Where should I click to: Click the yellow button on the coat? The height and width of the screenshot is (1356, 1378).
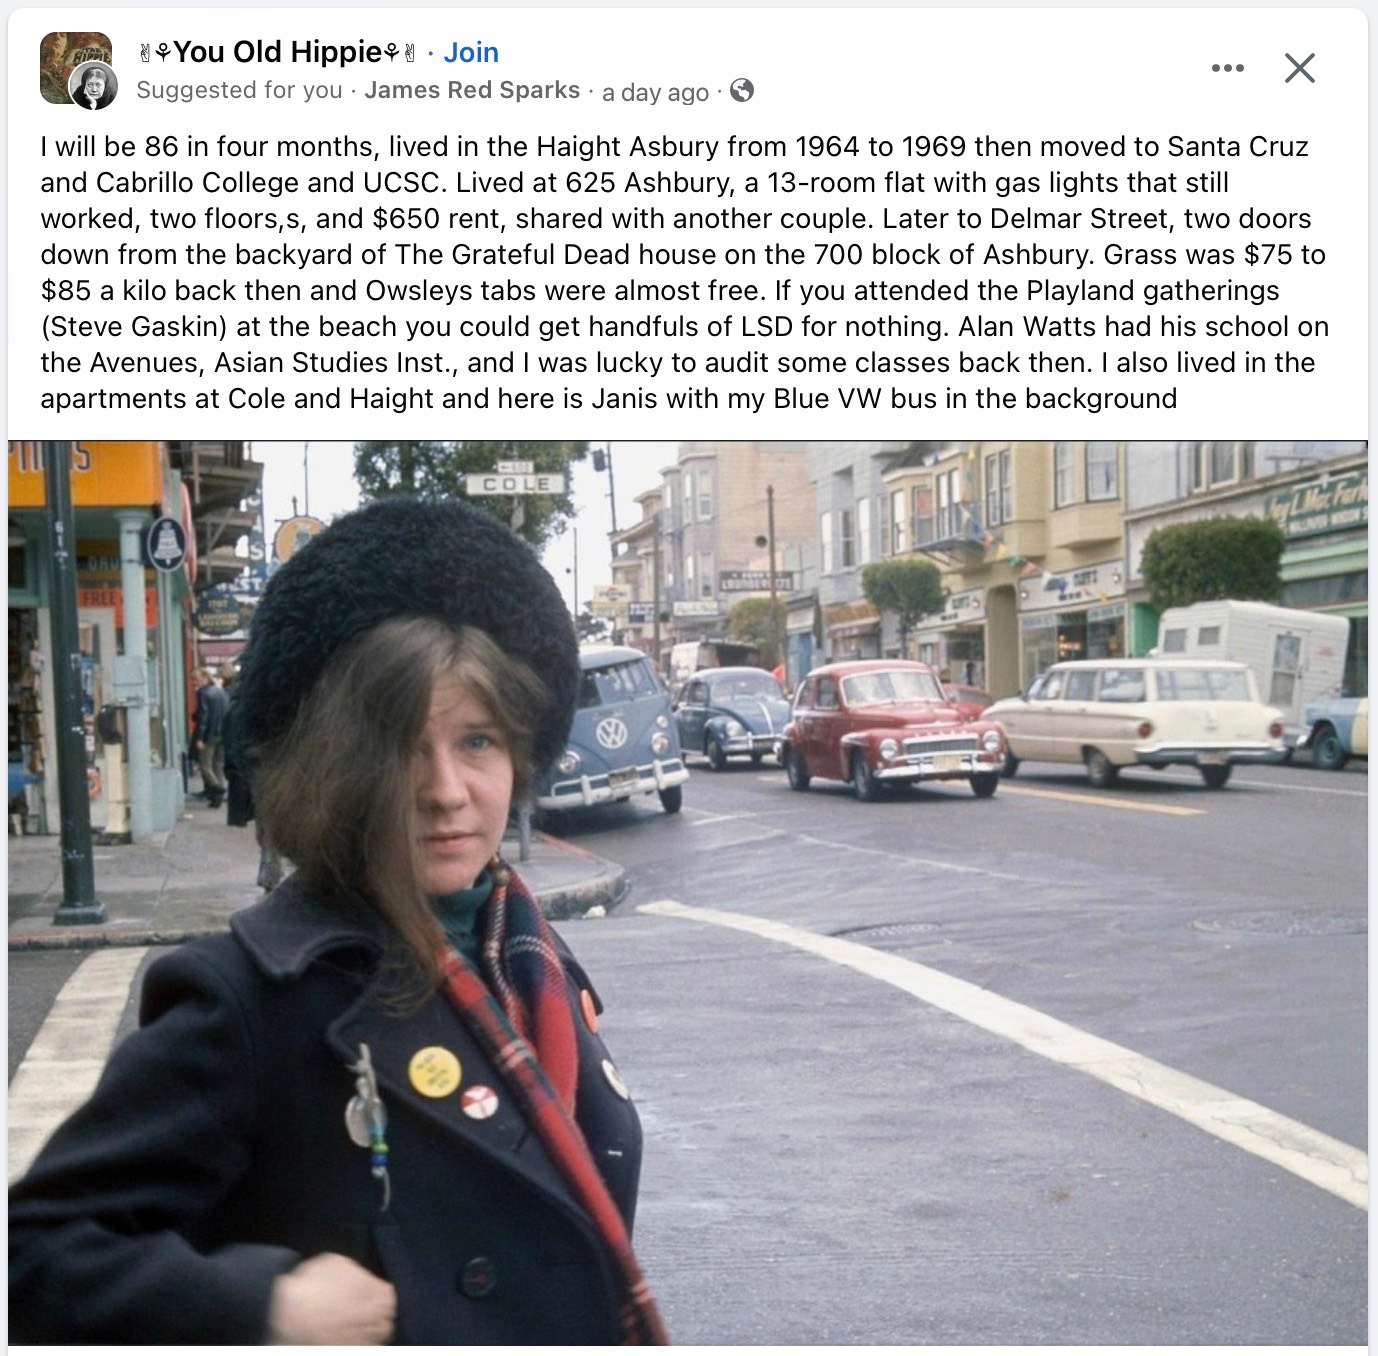click(434, 1072)
